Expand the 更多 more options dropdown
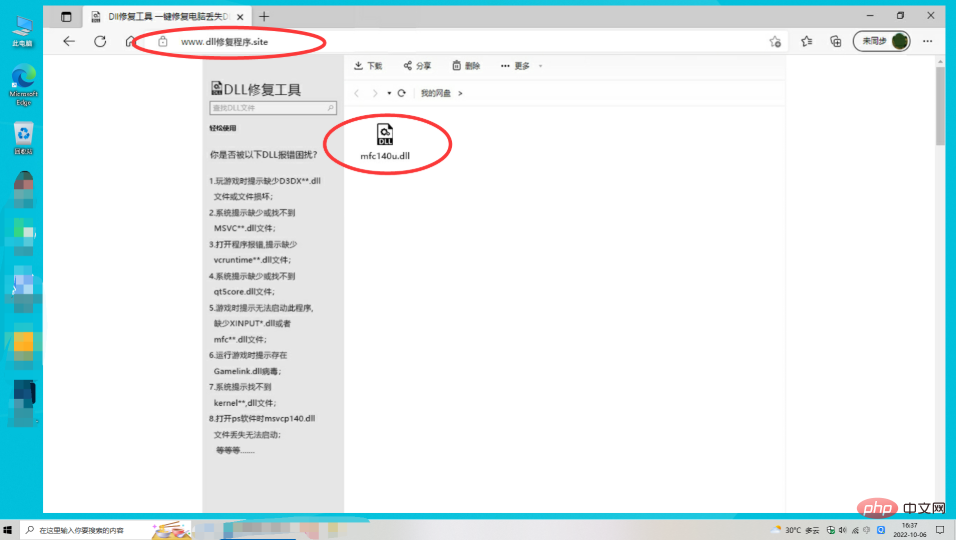This screenshot has height=541, width=956. click(522, 66)
